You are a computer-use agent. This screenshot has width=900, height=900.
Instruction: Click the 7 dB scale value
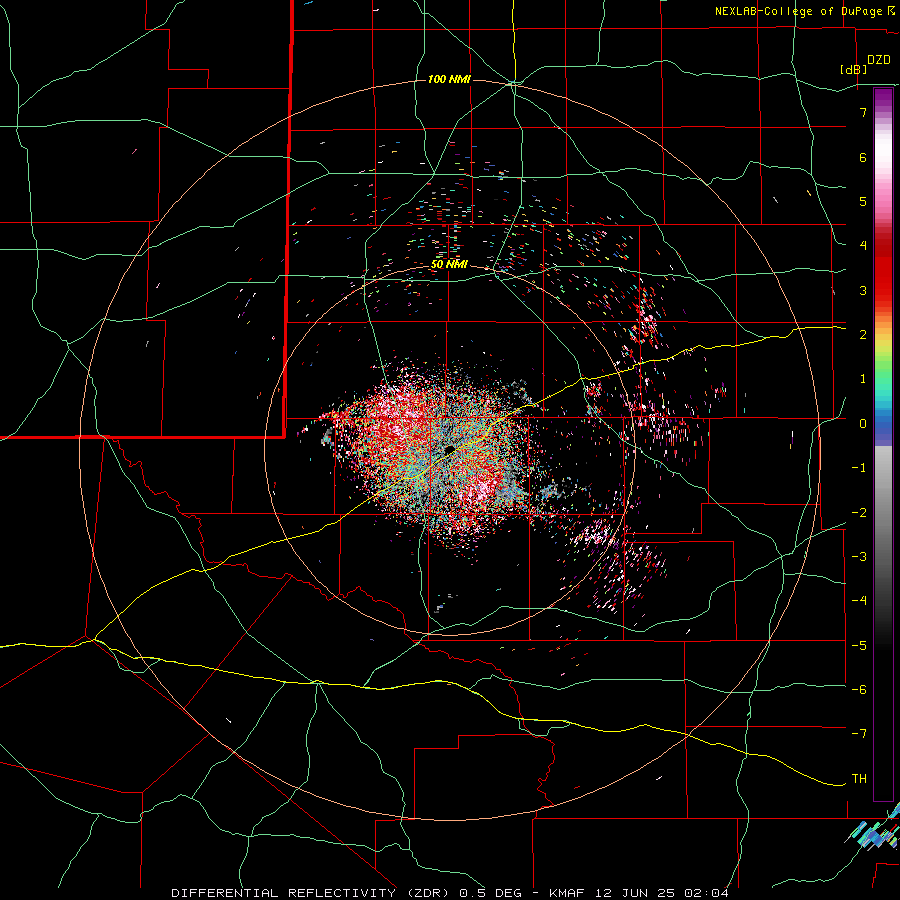863,112
